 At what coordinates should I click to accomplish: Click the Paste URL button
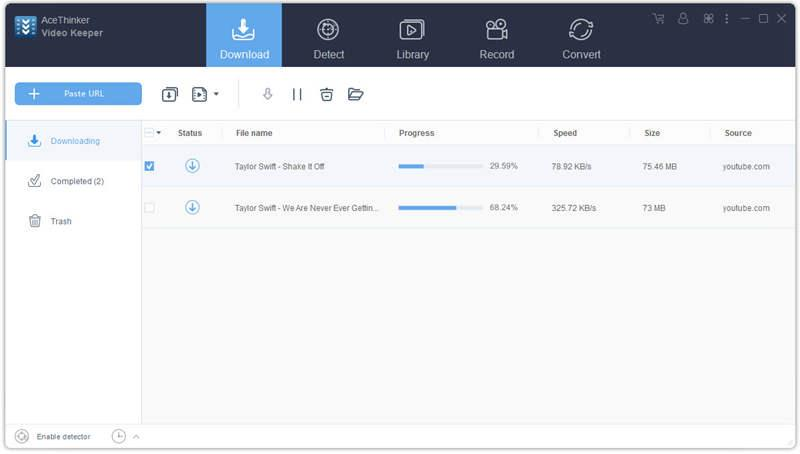click(78, 94)
